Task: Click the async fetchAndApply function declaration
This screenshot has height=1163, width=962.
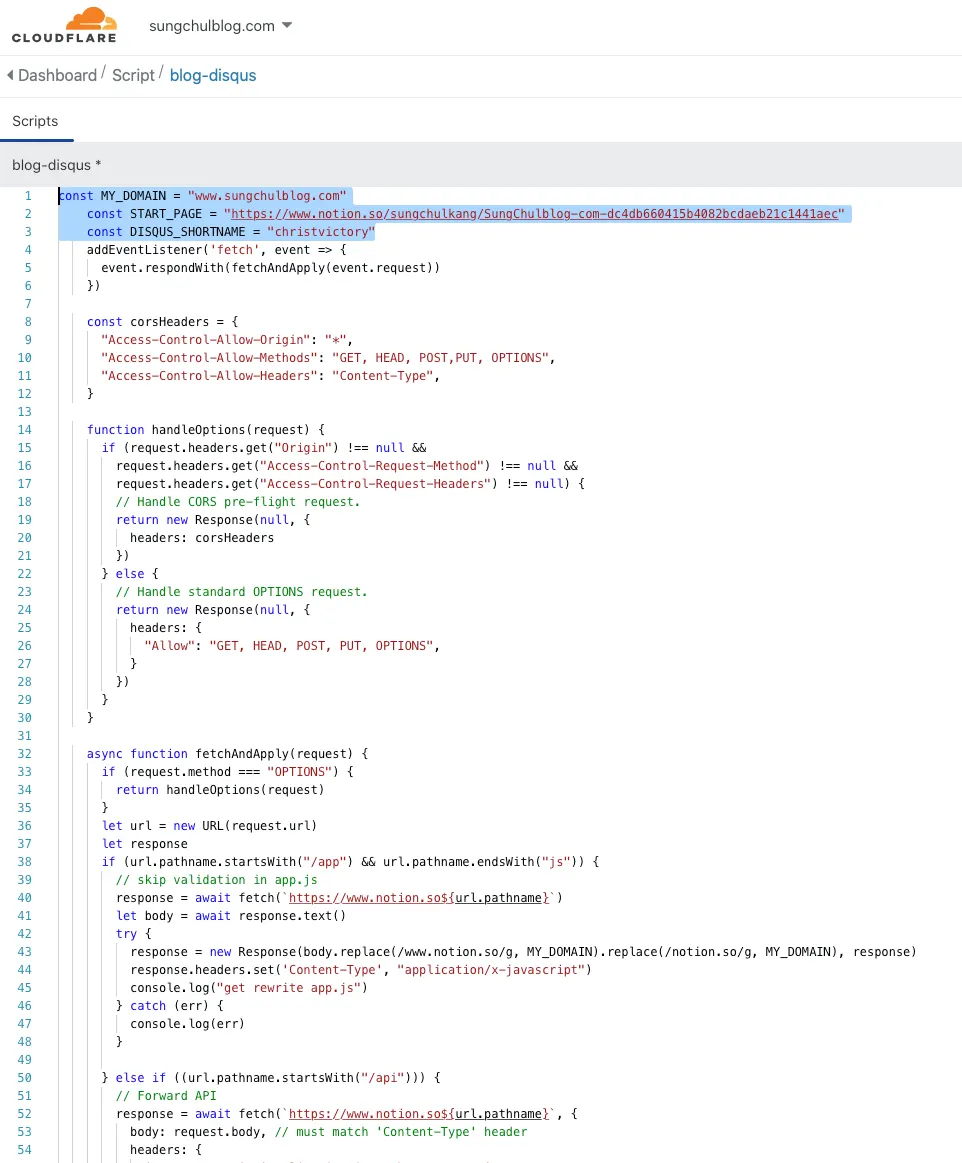Action: 228,754
